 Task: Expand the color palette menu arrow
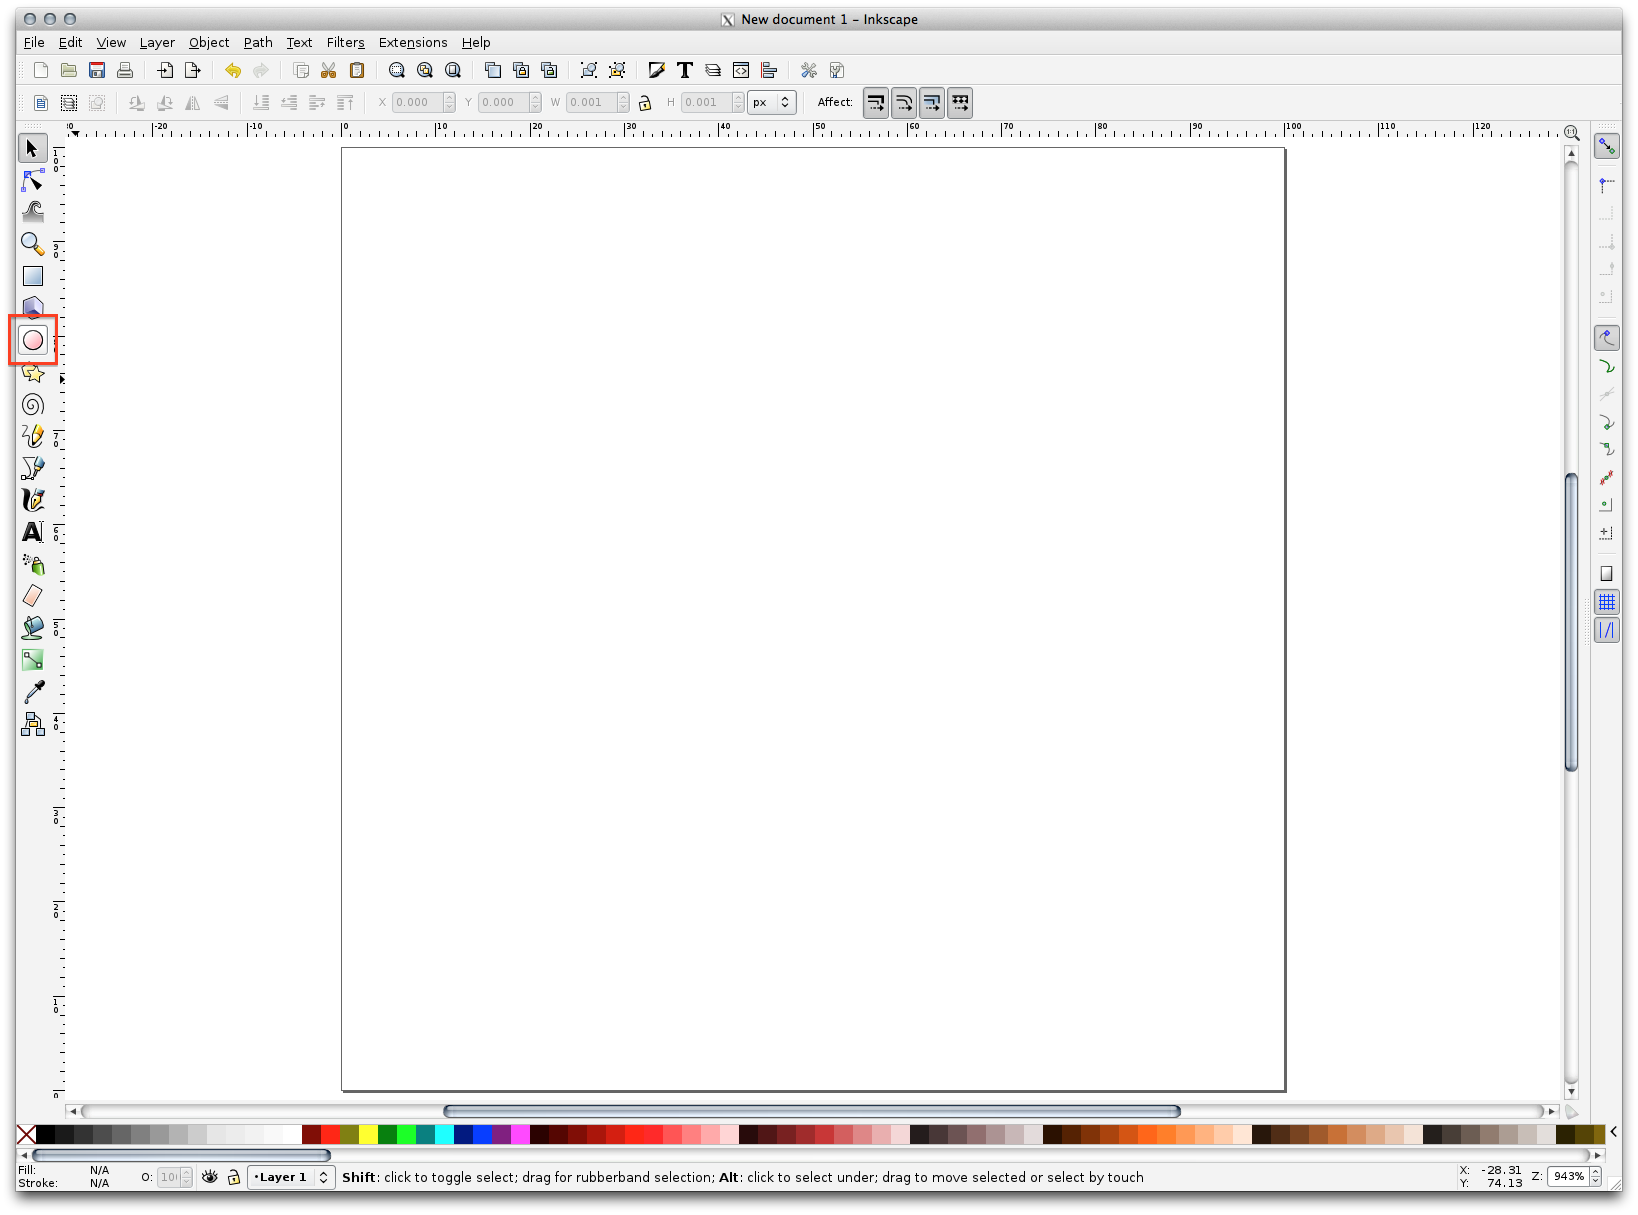pyautogui.click(x=1612, y=1132)
